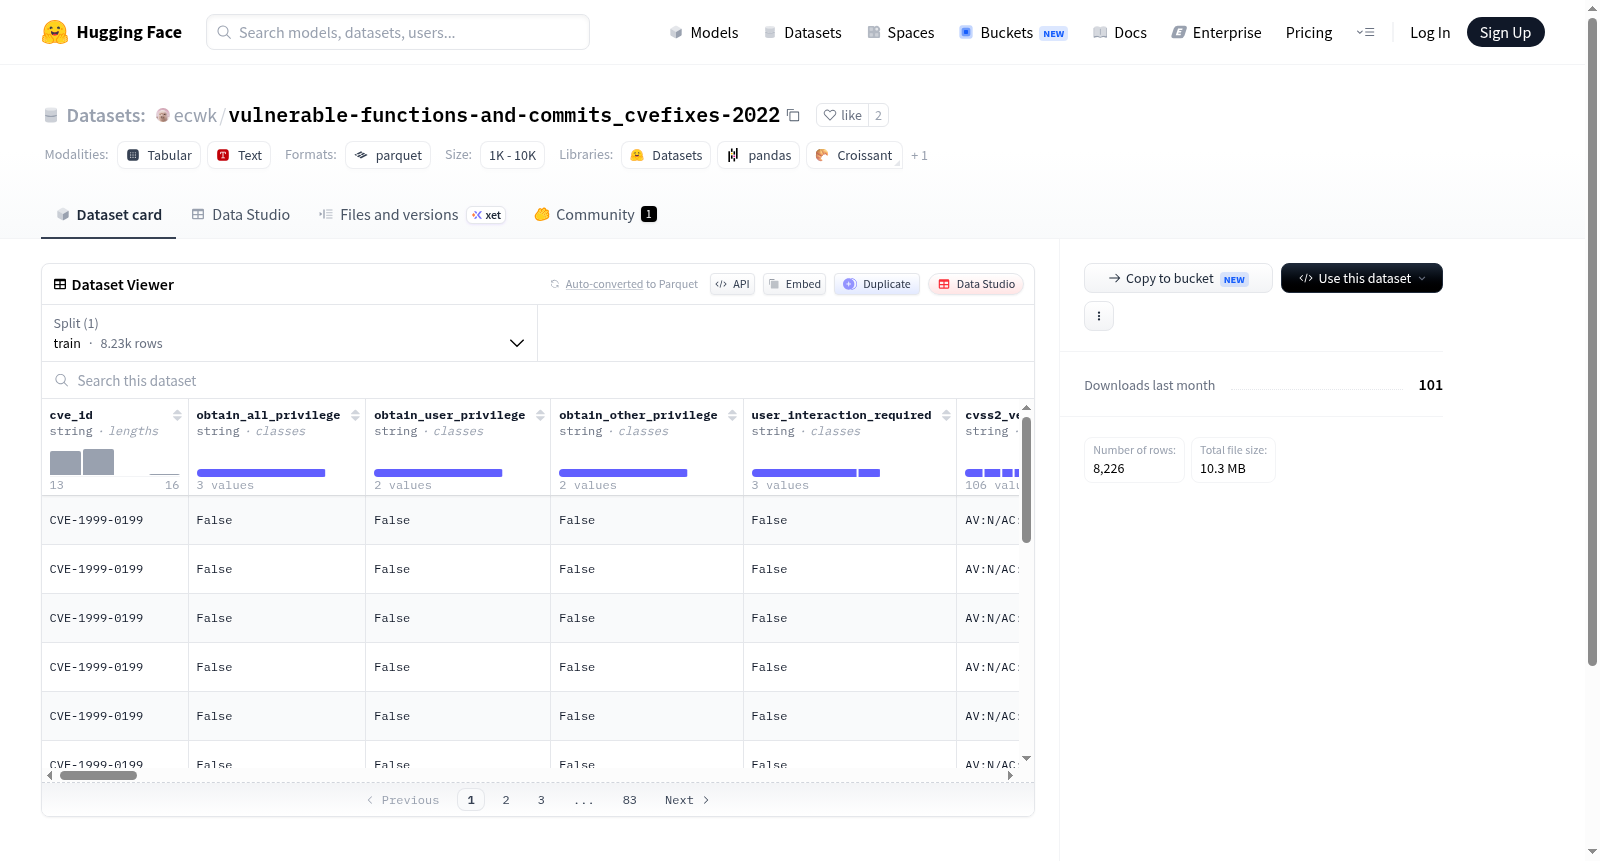Sort by cve_id column arrows
The height and width of the screenshot is (861, 1600).
point(177,415)
